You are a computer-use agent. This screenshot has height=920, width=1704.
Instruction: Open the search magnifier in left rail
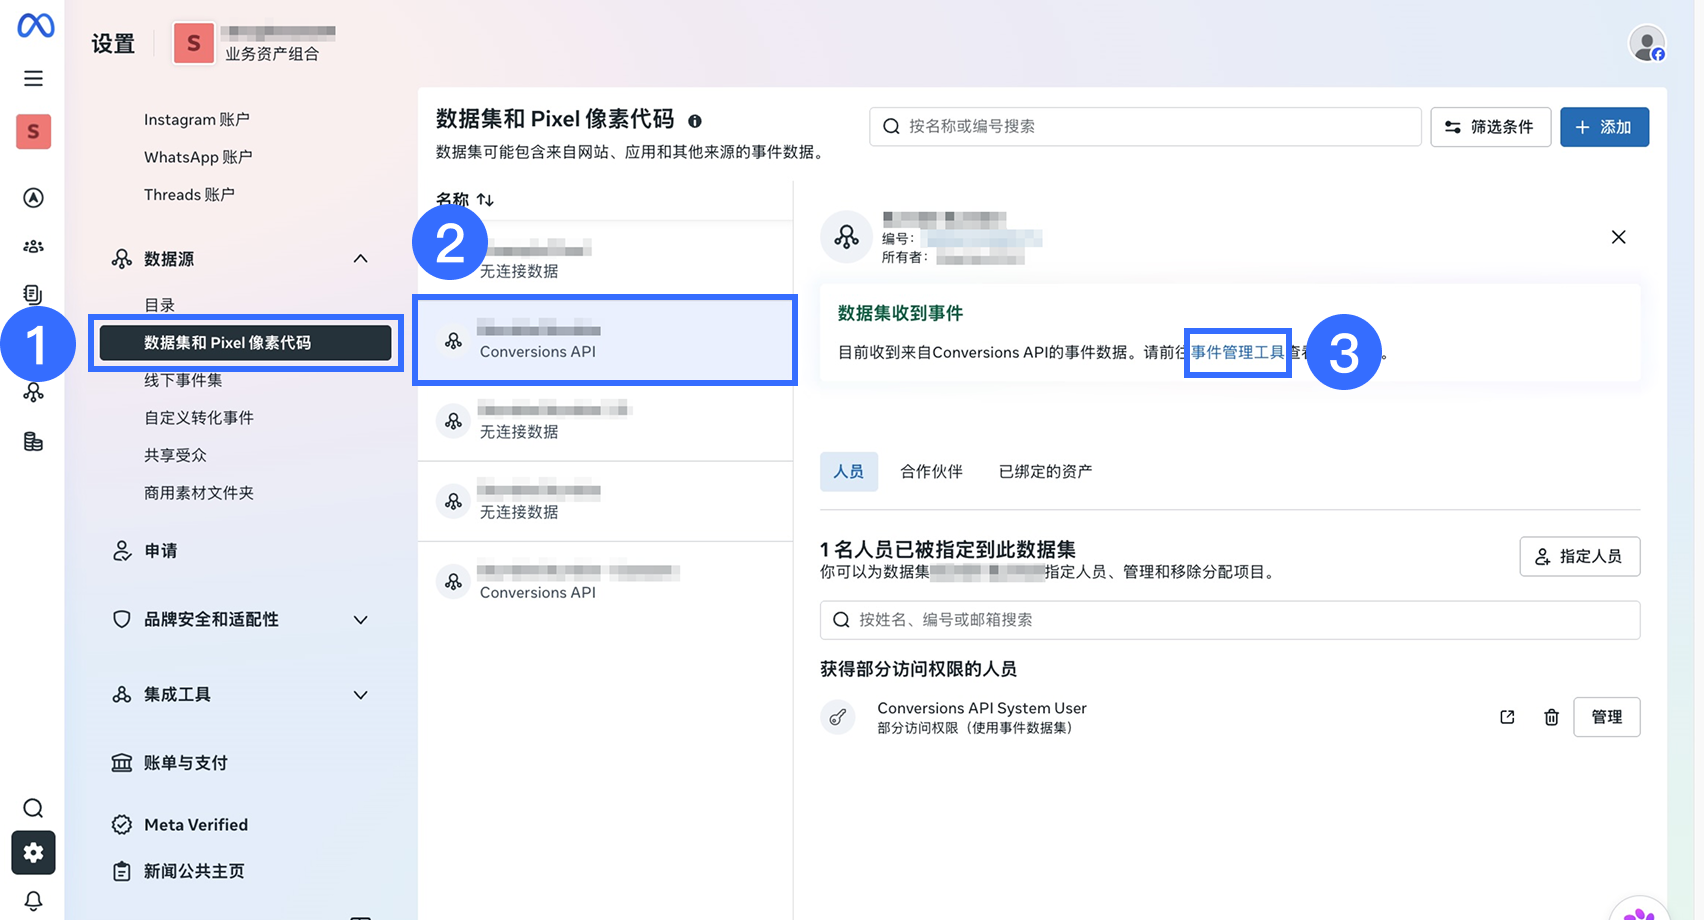pyautogui.click(x=33, y=808)
